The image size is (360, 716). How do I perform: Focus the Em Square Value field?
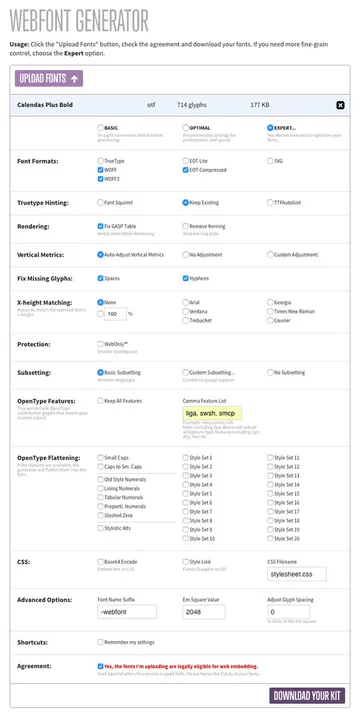coord(204,612)
